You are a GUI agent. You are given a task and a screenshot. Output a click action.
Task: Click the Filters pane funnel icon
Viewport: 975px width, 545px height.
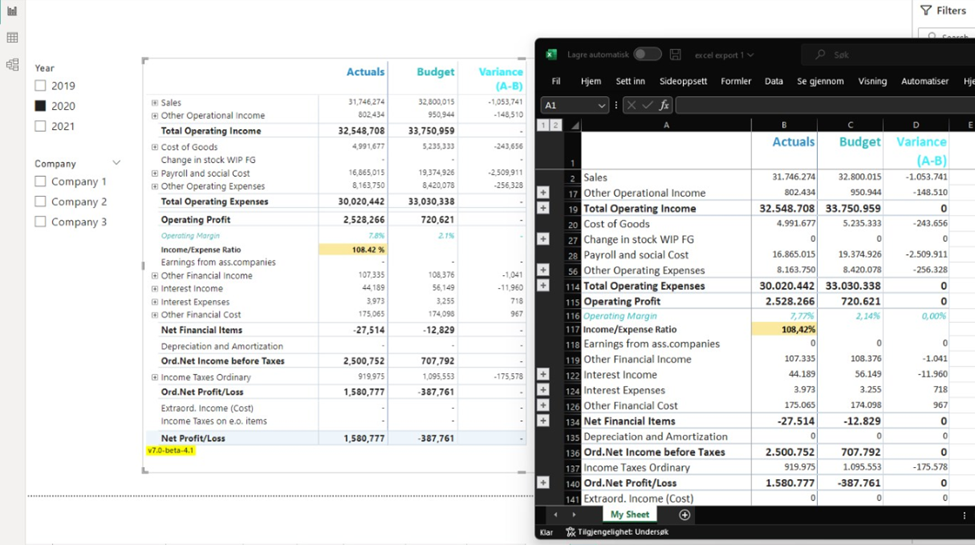tap(926, 10)
